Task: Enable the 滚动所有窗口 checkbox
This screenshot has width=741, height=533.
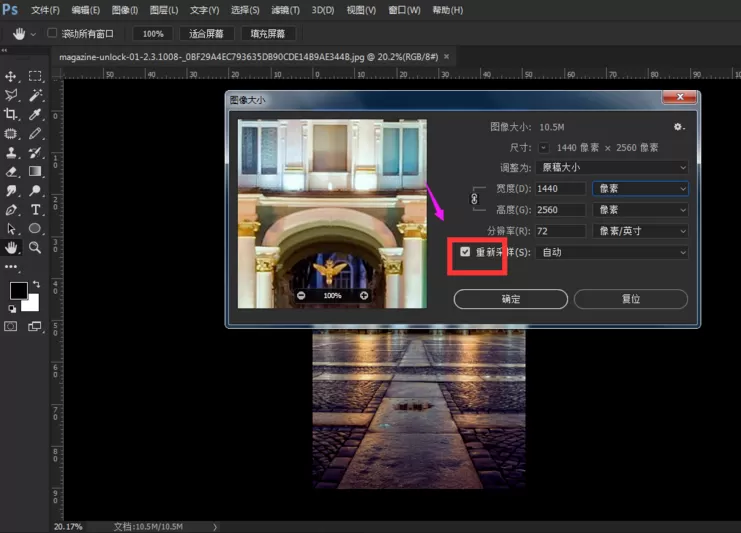Action: (x=52, y=33)
